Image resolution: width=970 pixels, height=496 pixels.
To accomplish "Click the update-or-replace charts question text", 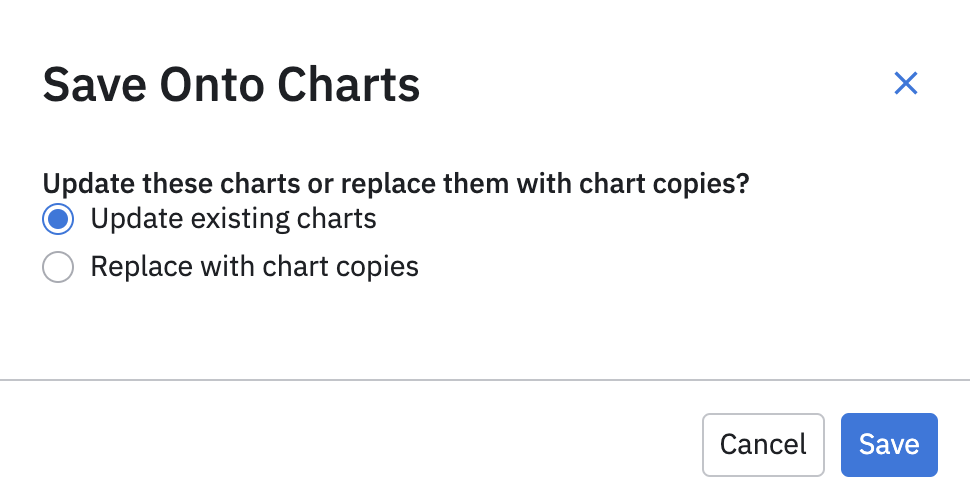I will [x=396, y=184].
